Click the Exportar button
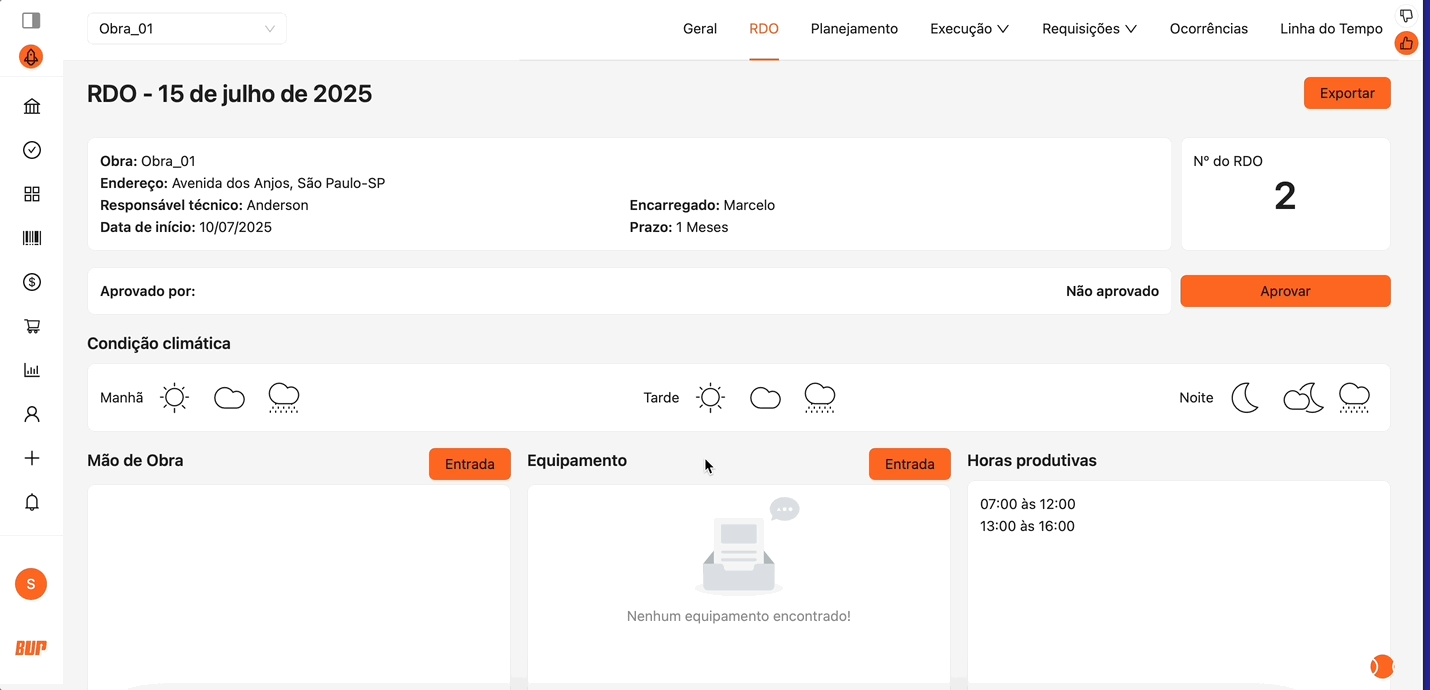 point(1346,93)
